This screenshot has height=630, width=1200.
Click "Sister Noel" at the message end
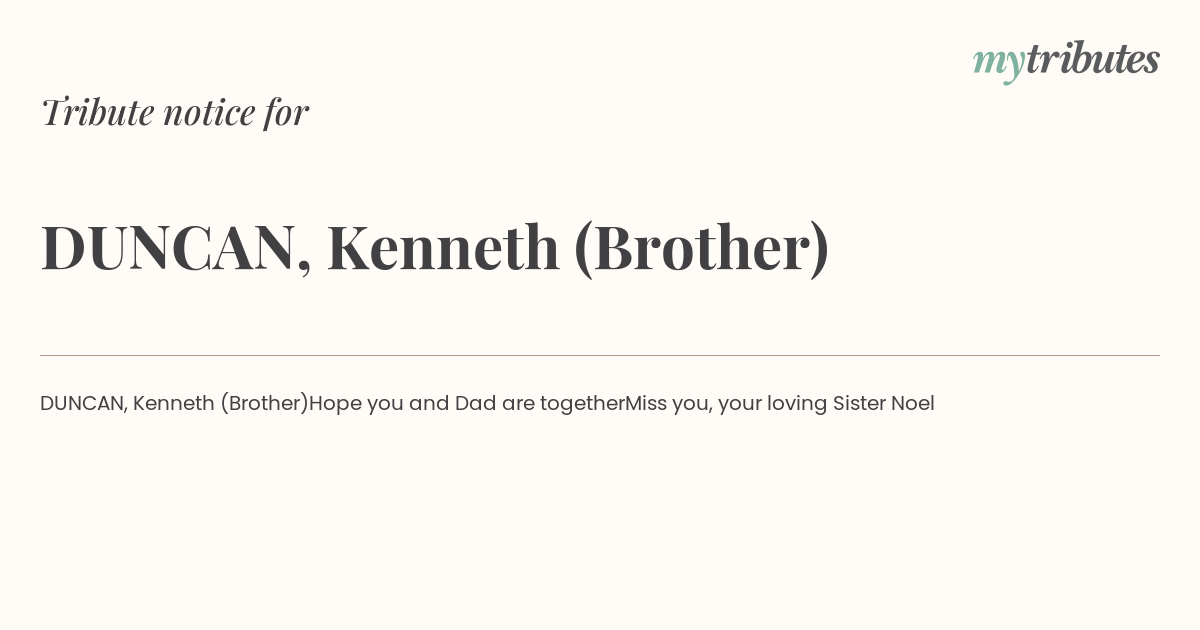pos(884,403)
